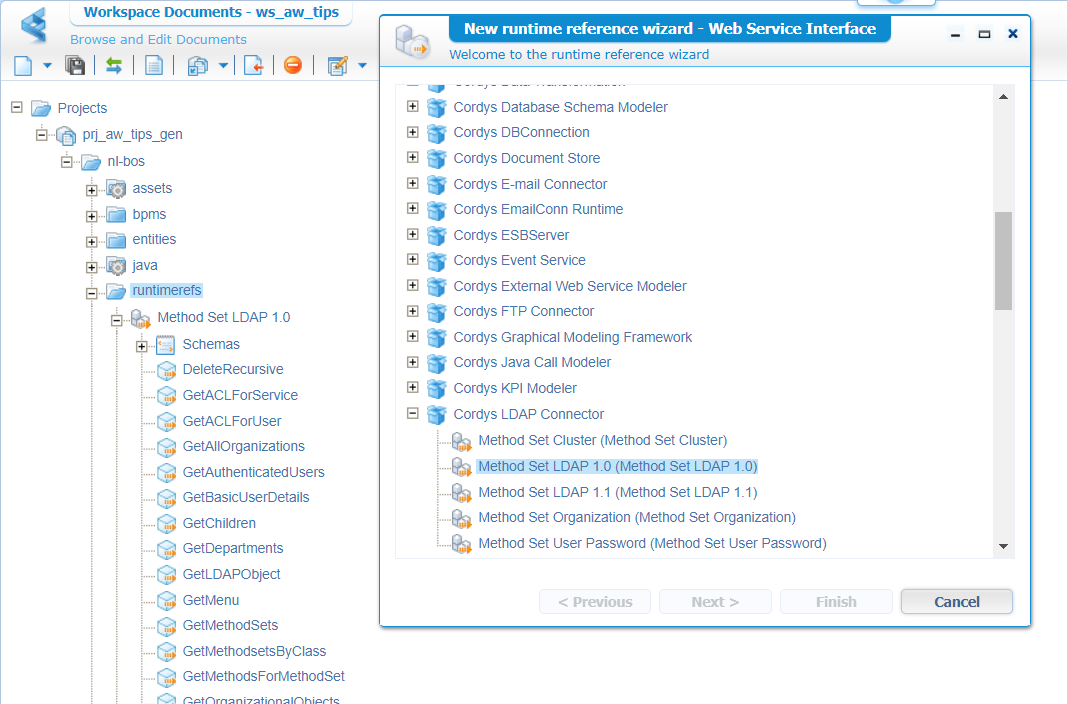Click the New document icon in toolbar
The height and width of the screenshot is (704, 1067).
(x=23, y=66)
